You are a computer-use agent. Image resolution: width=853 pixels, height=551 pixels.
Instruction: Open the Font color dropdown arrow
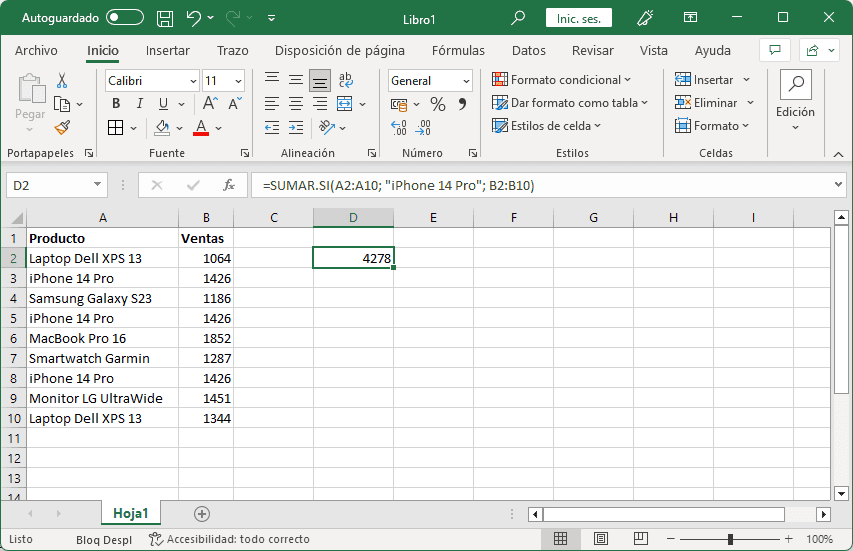click(219, 128)
